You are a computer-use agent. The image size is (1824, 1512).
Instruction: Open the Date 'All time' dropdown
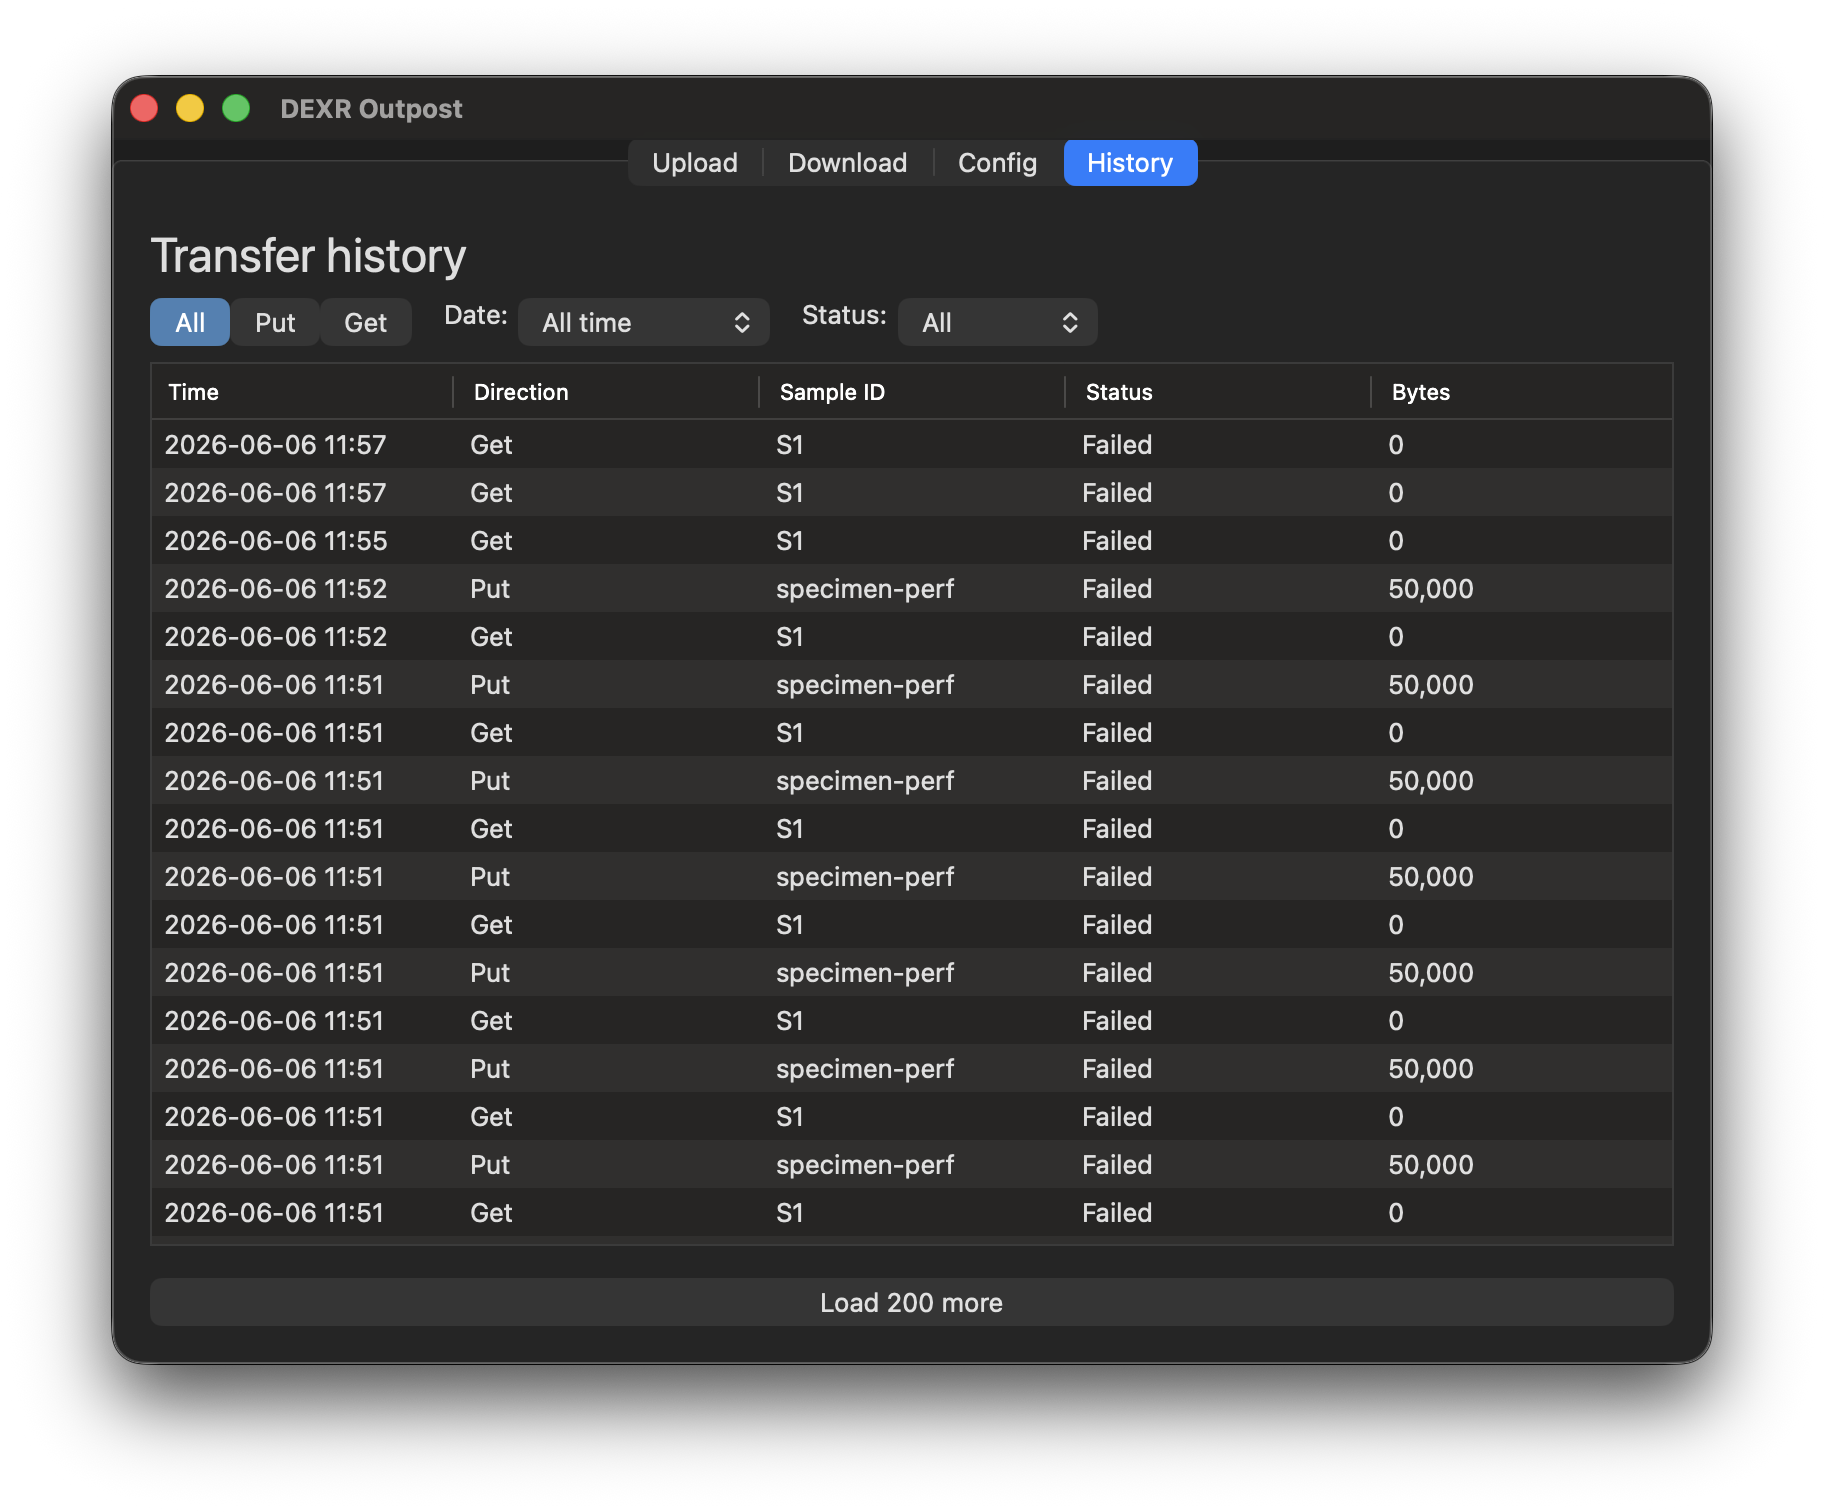pyautogui.click(x=644, y=322)
